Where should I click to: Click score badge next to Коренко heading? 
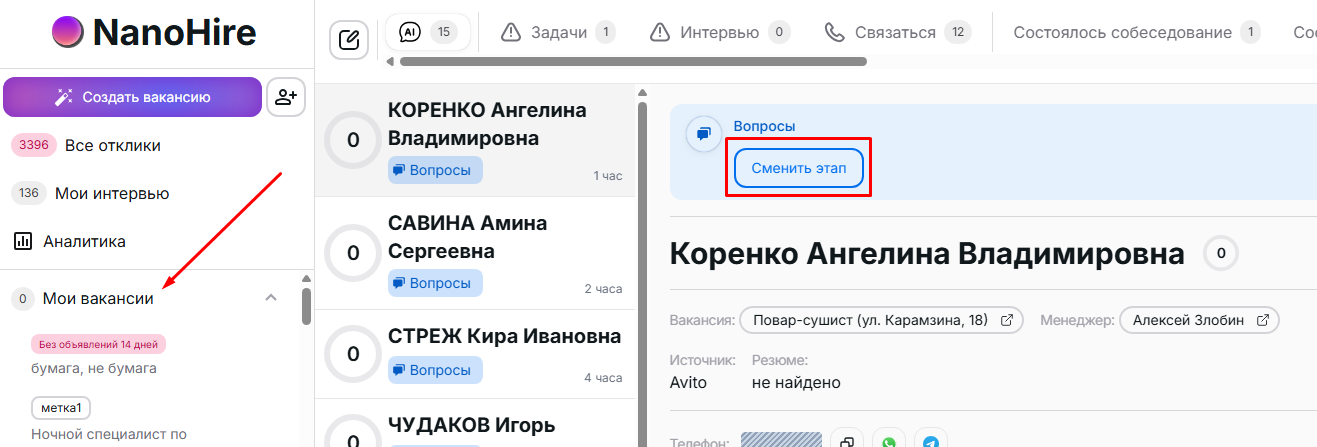click(1221, 254)
